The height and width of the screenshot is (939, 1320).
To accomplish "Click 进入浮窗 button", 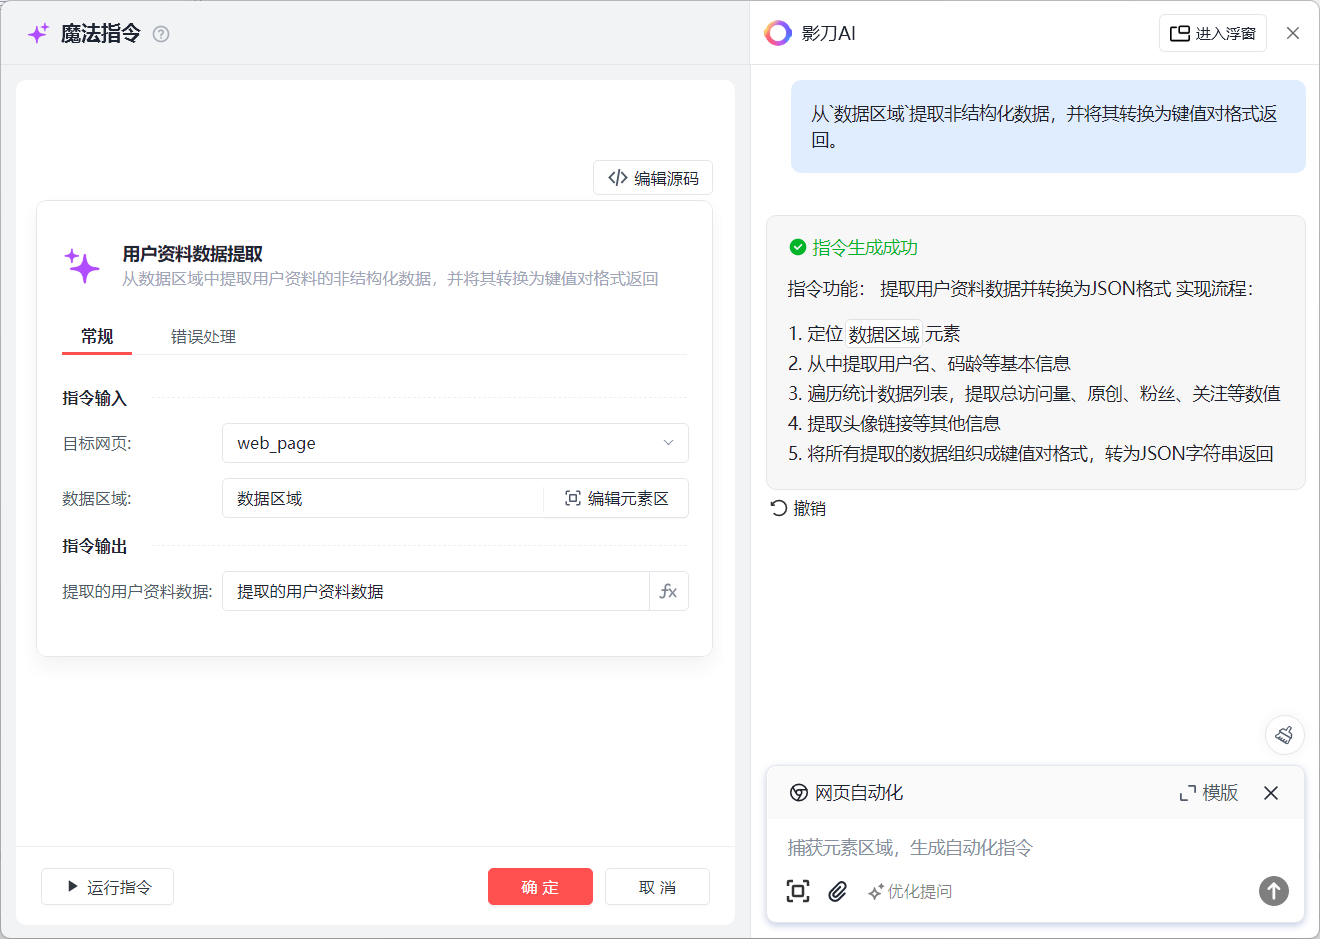I will click(1213, 33).
